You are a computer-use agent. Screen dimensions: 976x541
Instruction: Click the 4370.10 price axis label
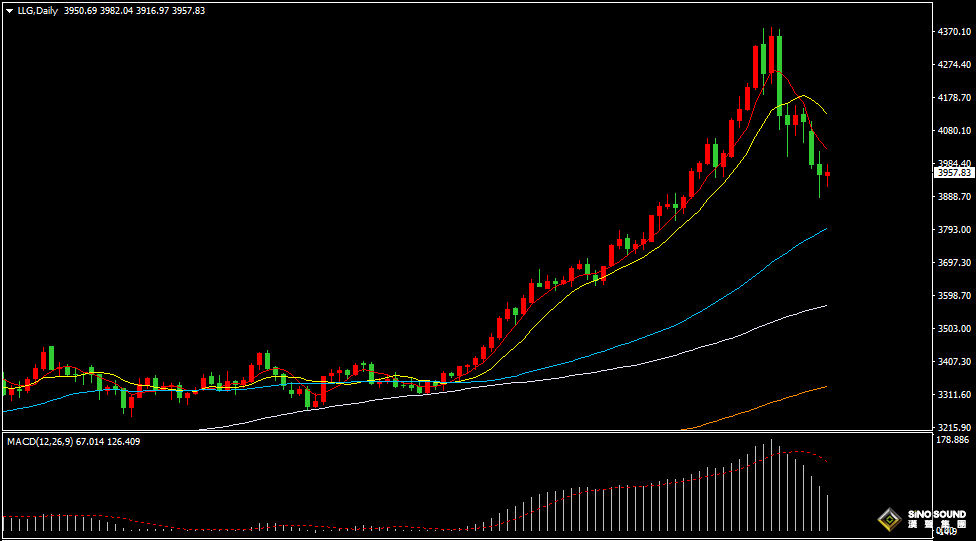coord(953,32)
